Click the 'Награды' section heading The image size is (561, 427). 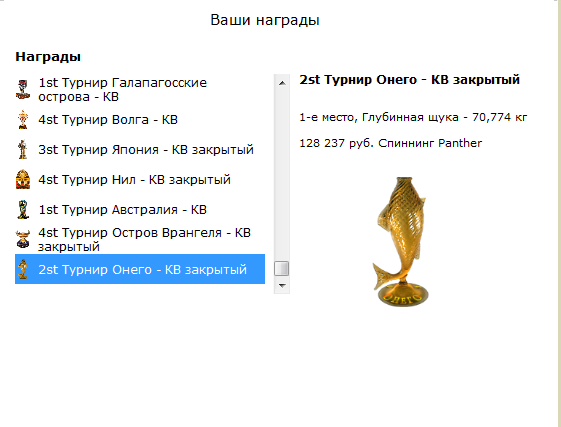(48, 57)
